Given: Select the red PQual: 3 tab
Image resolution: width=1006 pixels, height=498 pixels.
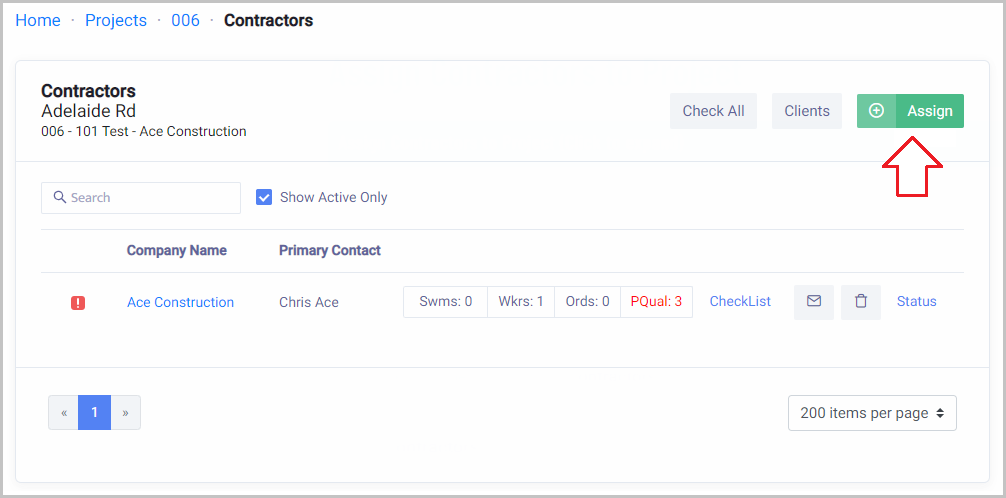Looking at the screenshot, I should (656, 301).
